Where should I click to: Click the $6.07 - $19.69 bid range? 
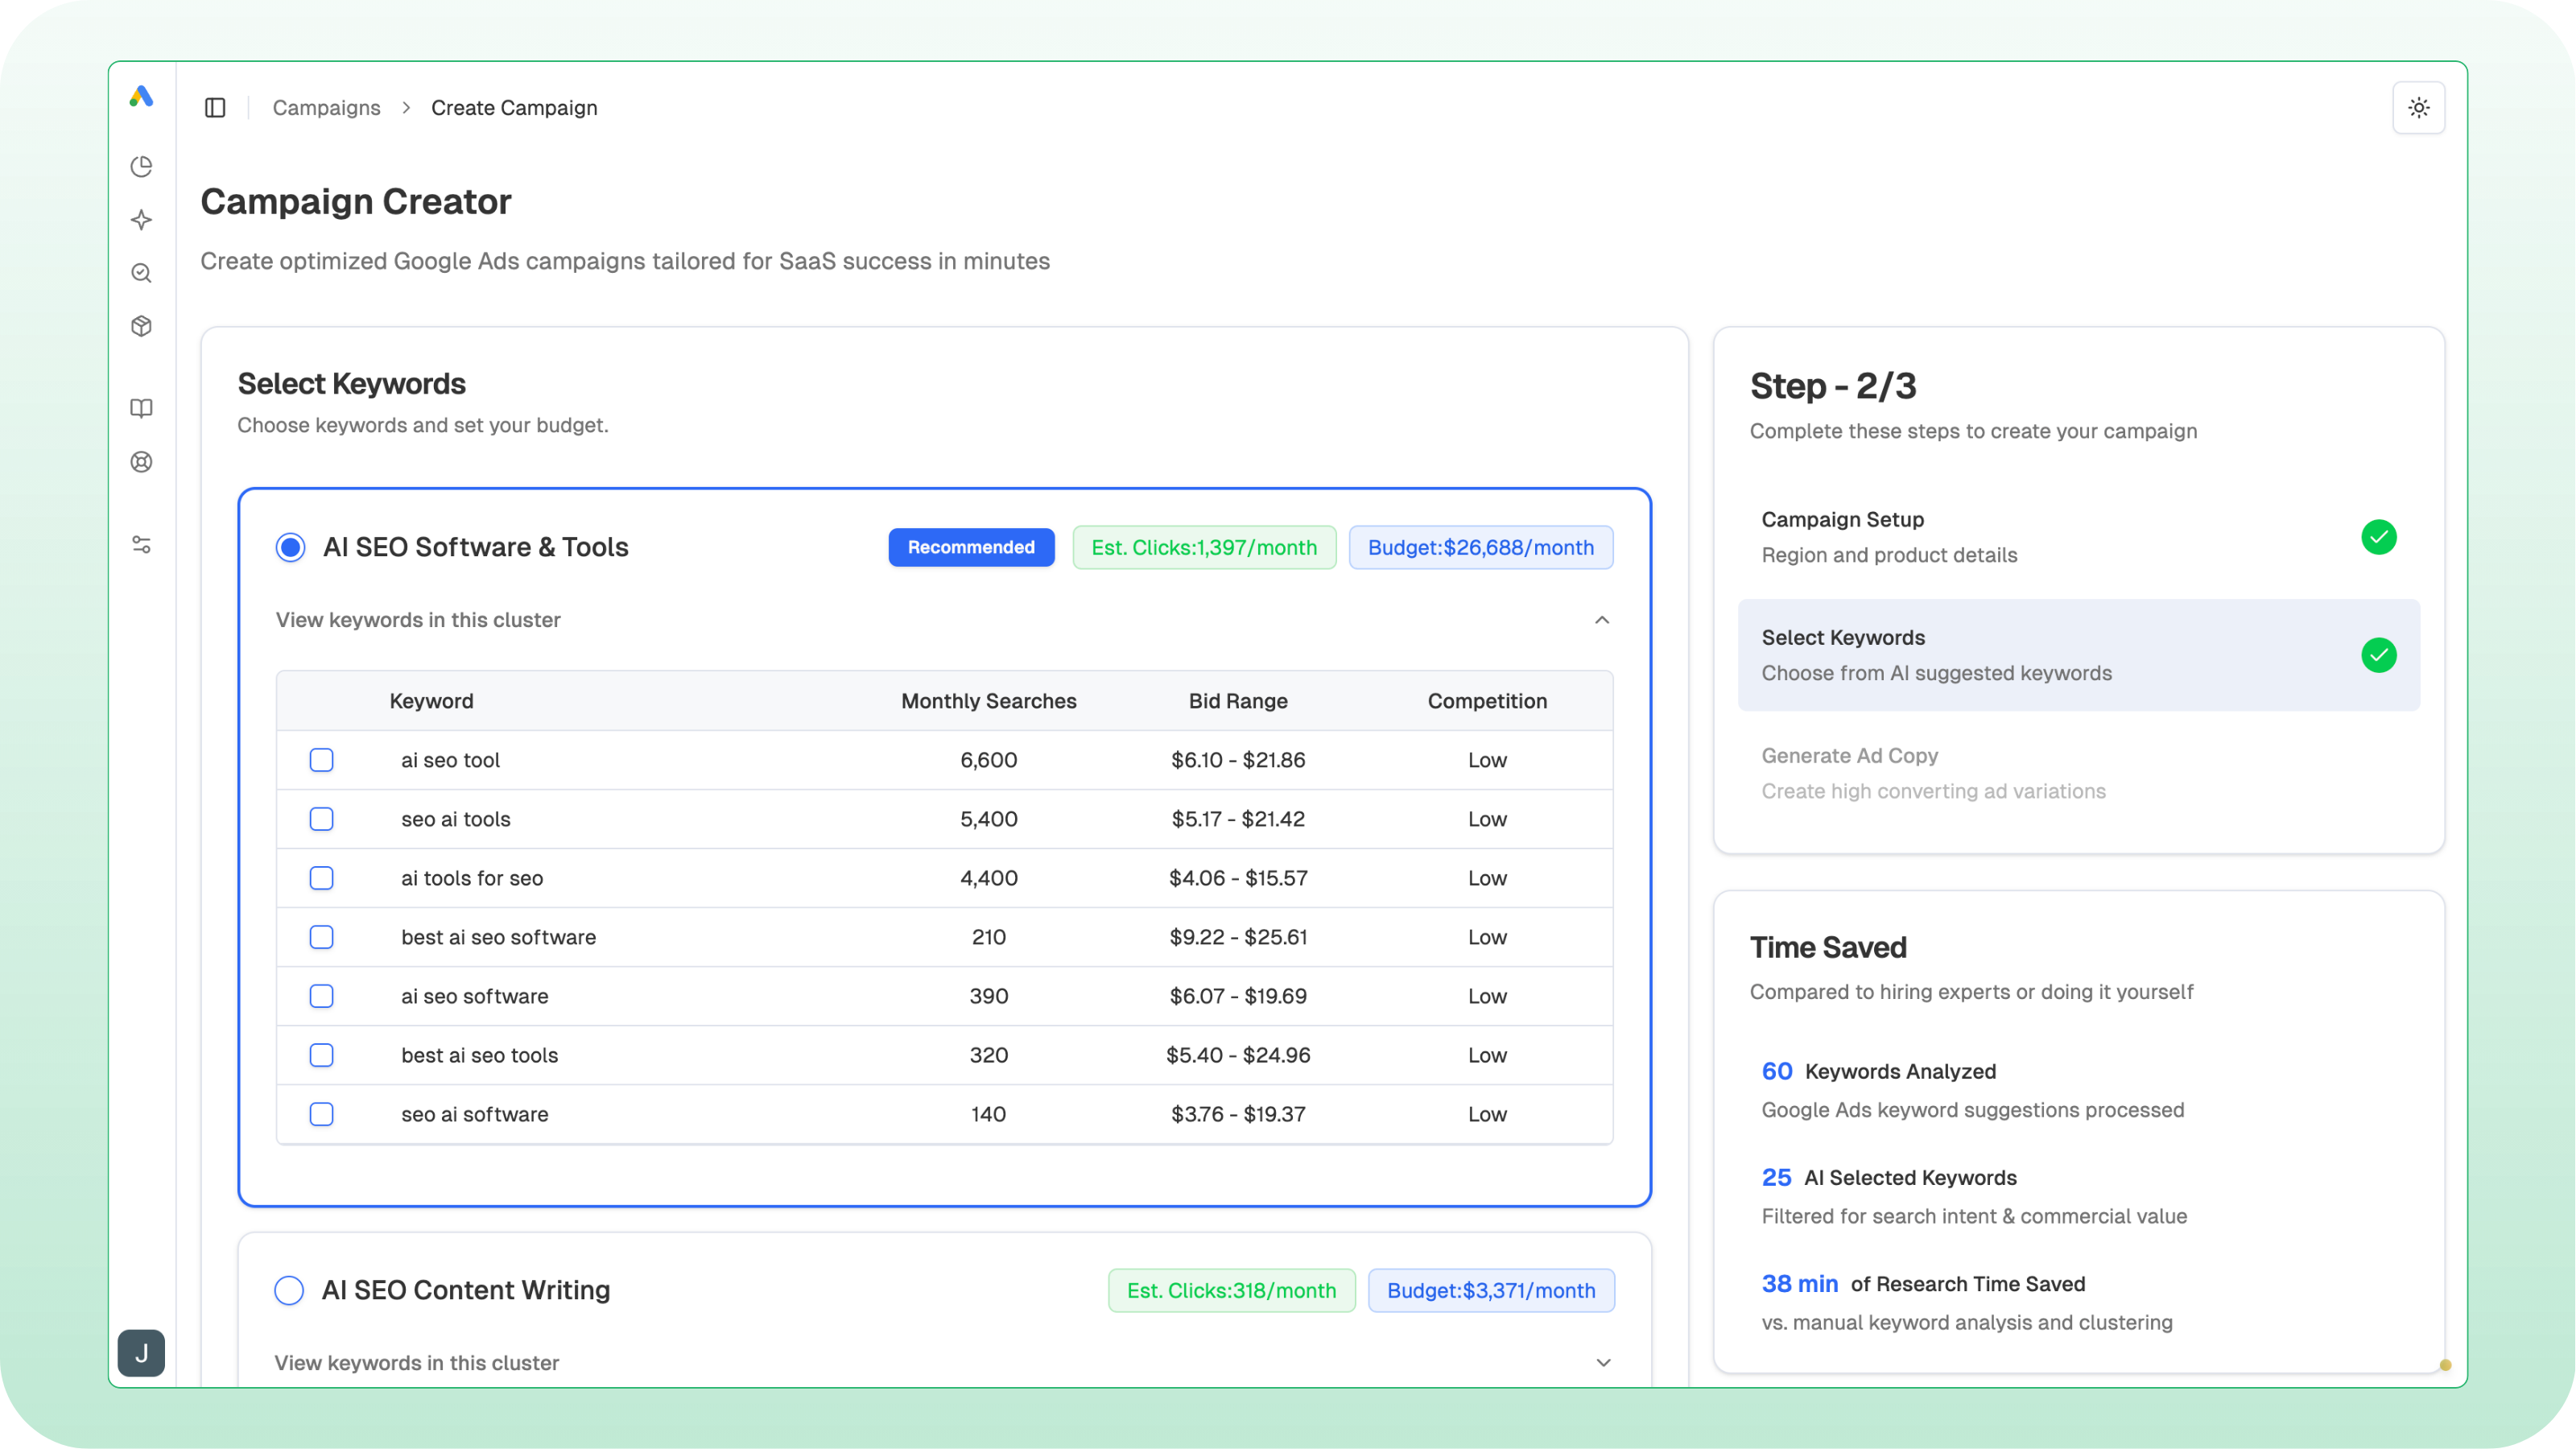[1238, 996]
